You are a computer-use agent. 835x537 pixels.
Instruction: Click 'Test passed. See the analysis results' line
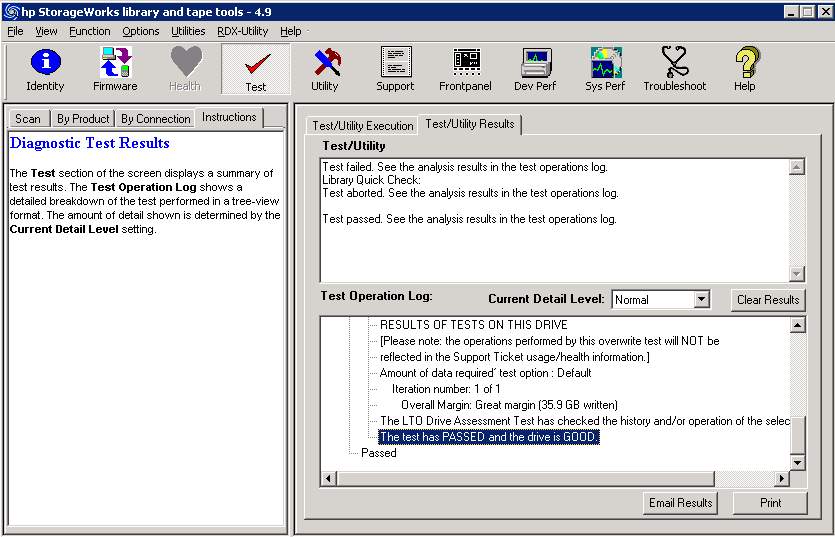(470, 219)
